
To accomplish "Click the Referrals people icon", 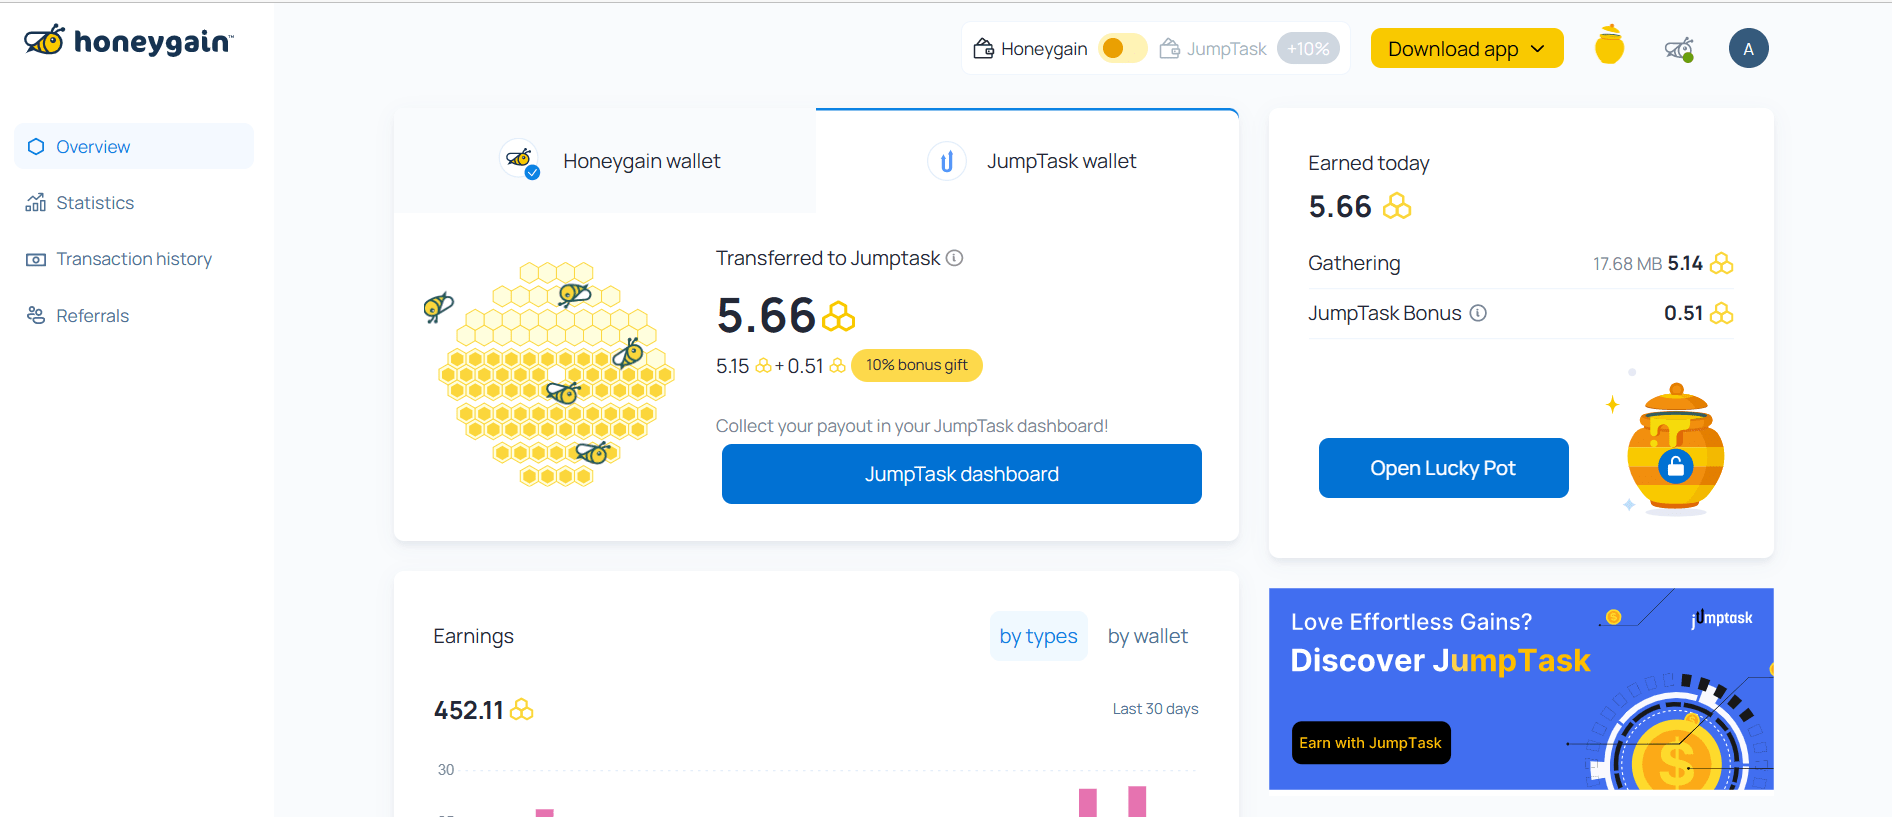I will pyautogui.click(x=36, y=315).
